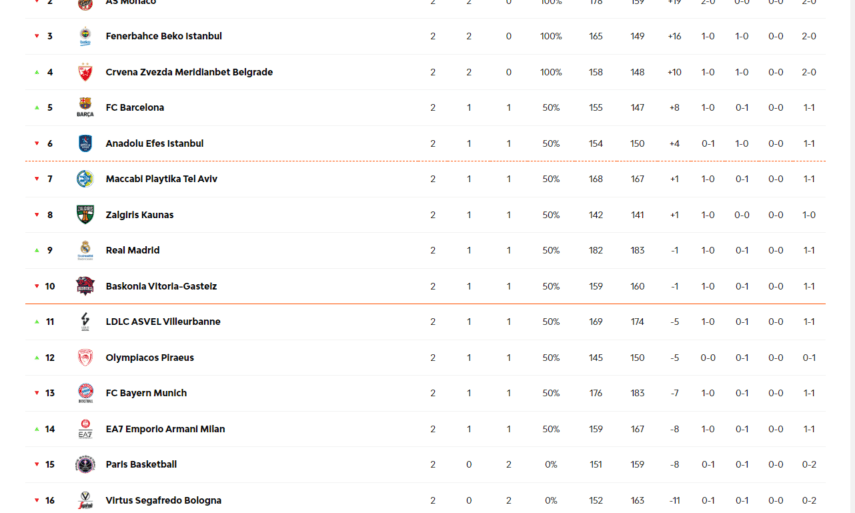Click the Zalgiris Kaunas green logo
Screen dimensions: 855x513
pos(85,215)
